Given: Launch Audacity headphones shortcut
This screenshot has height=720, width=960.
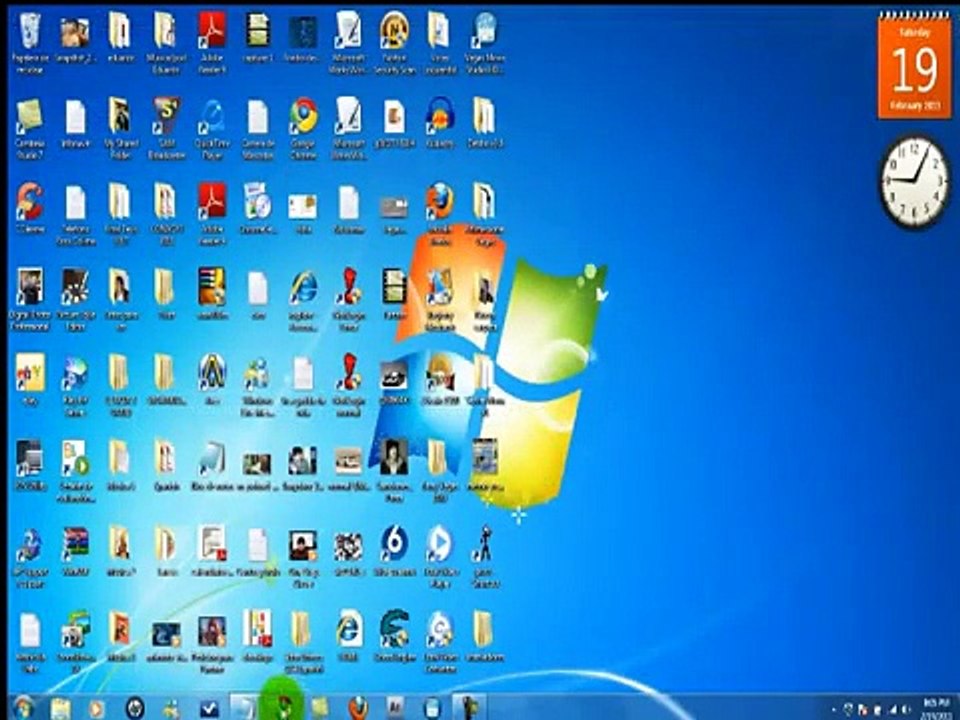Looking at the screenshot, I should (440, 122).
